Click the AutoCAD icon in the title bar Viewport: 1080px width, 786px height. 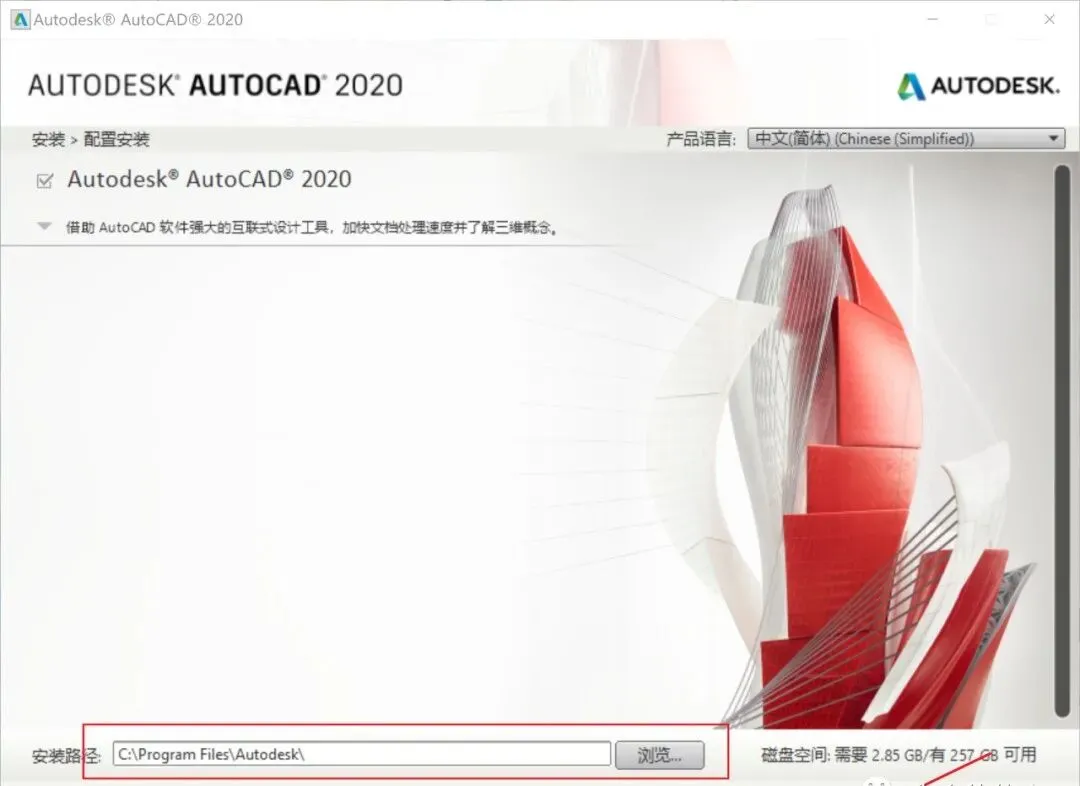pos(20,19)
